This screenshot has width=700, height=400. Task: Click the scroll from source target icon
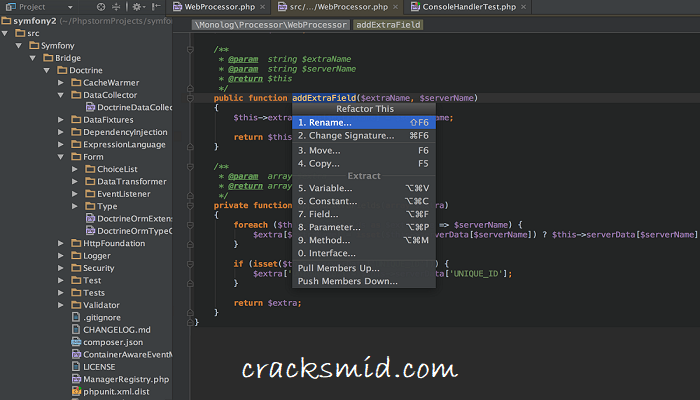point(101,7)
